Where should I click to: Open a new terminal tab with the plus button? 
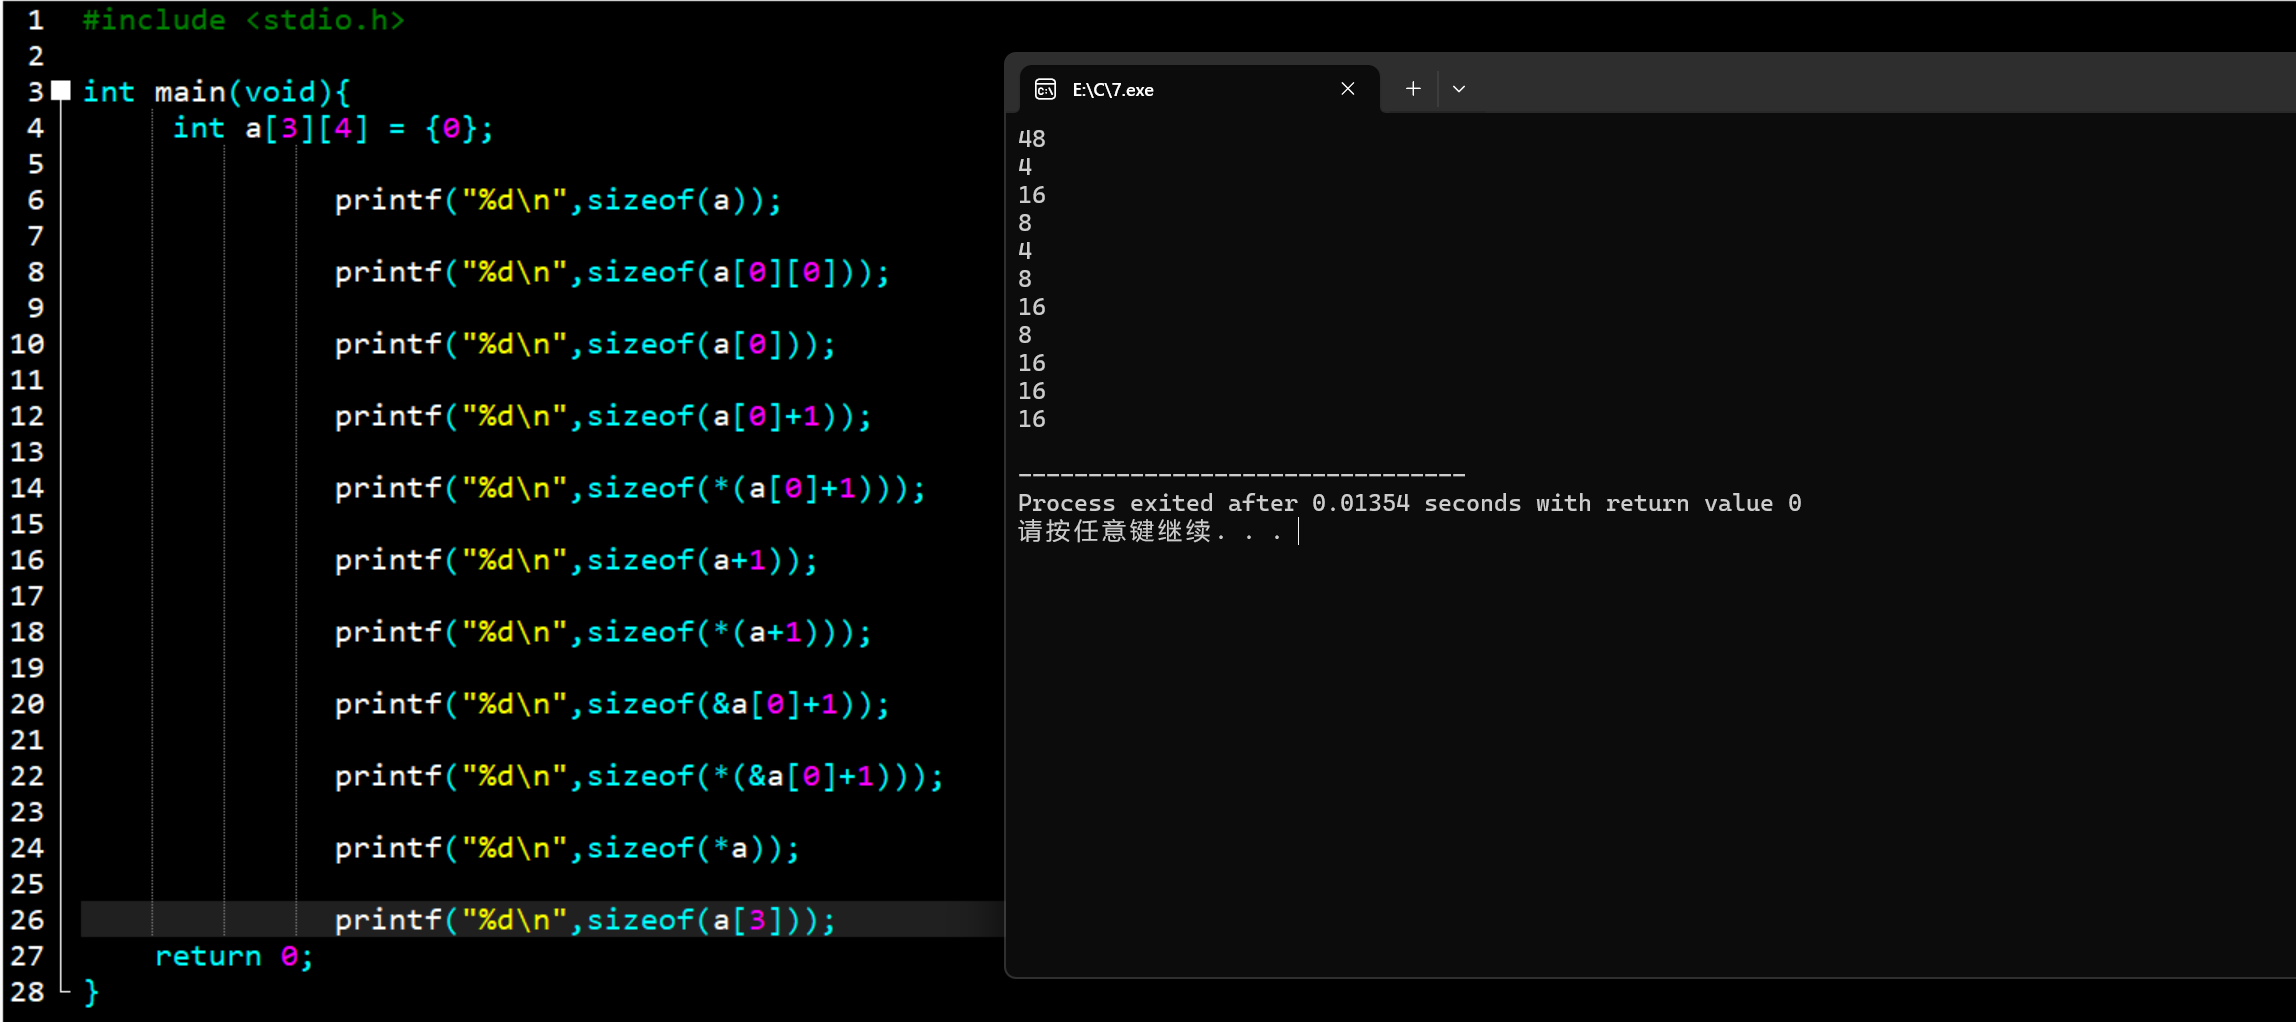[1412, 89]
